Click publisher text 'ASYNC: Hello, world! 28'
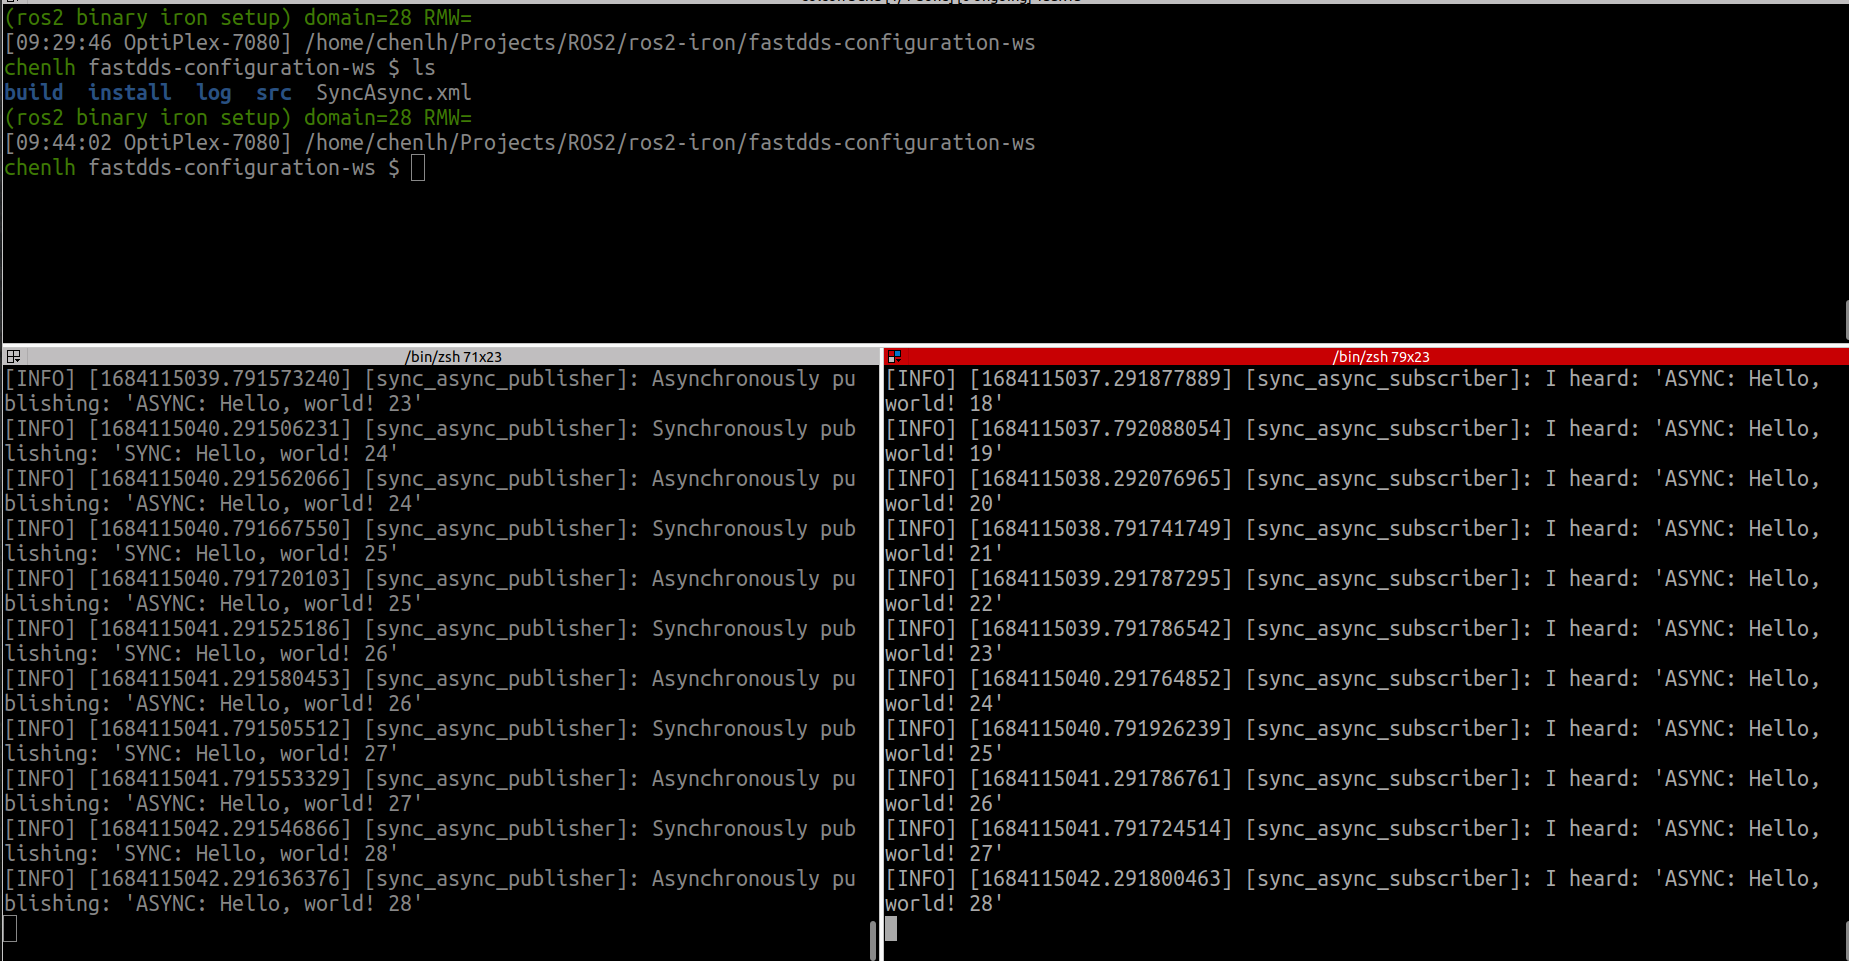This screenshot has height=961, width=1849. pos(274,904)
